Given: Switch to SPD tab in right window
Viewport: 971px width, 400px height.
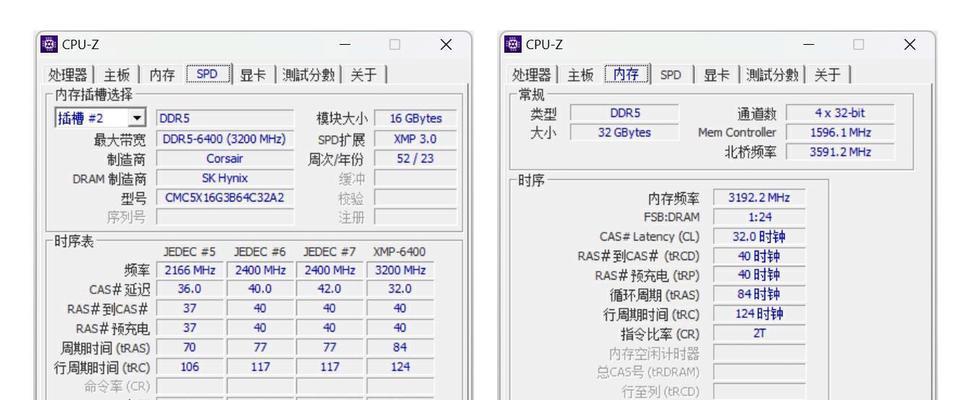Looking at the screenshot, I should pyautogui.click(x=671, y=75).
